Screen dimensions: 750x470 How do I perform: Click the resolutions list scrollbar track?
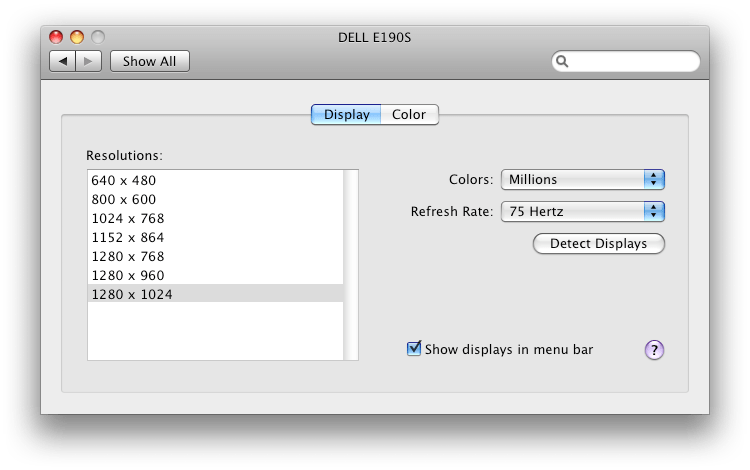[351, 265]
